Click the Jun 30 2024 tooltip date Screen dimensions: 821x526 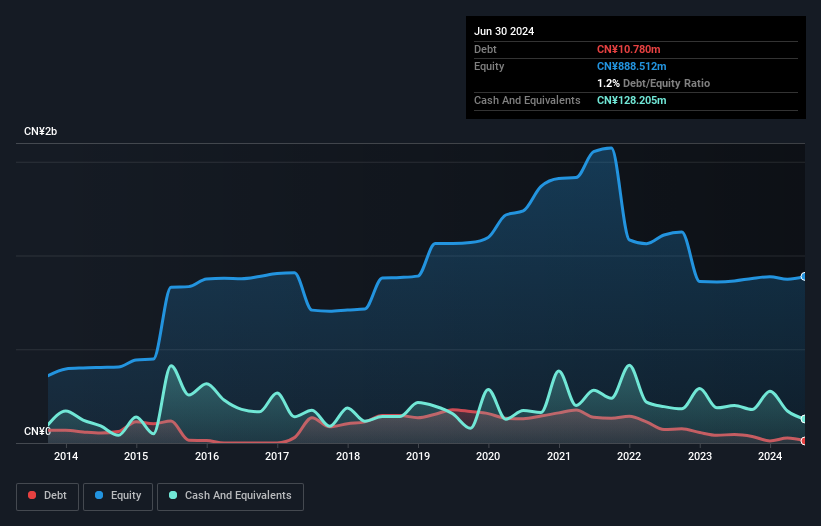[504, 31]
